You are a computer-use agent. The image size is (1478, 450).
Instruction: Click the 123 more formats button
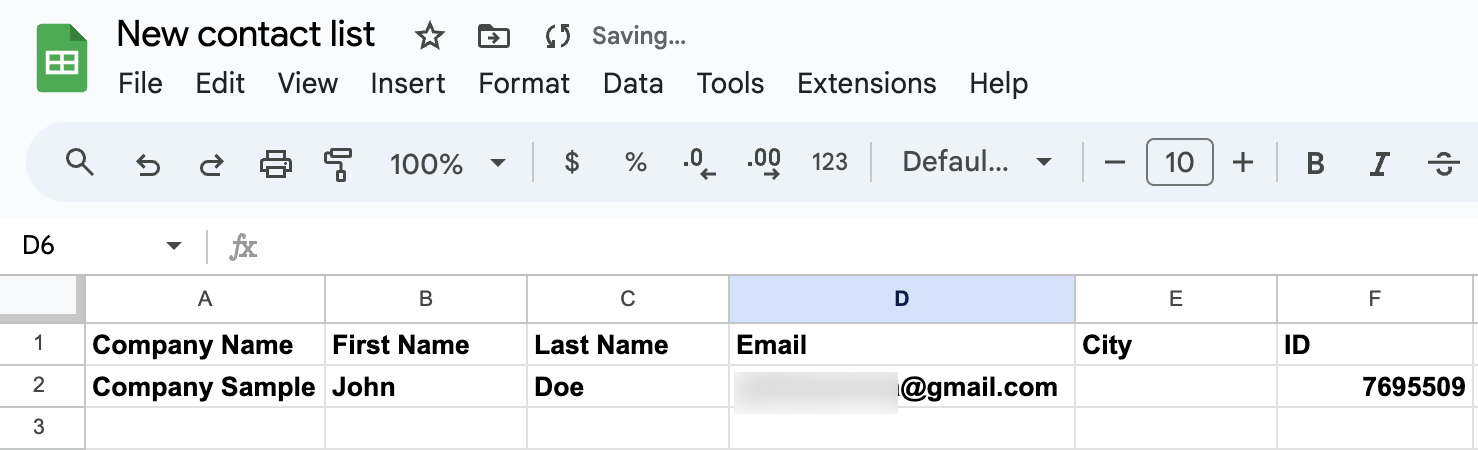coord(829,162)
